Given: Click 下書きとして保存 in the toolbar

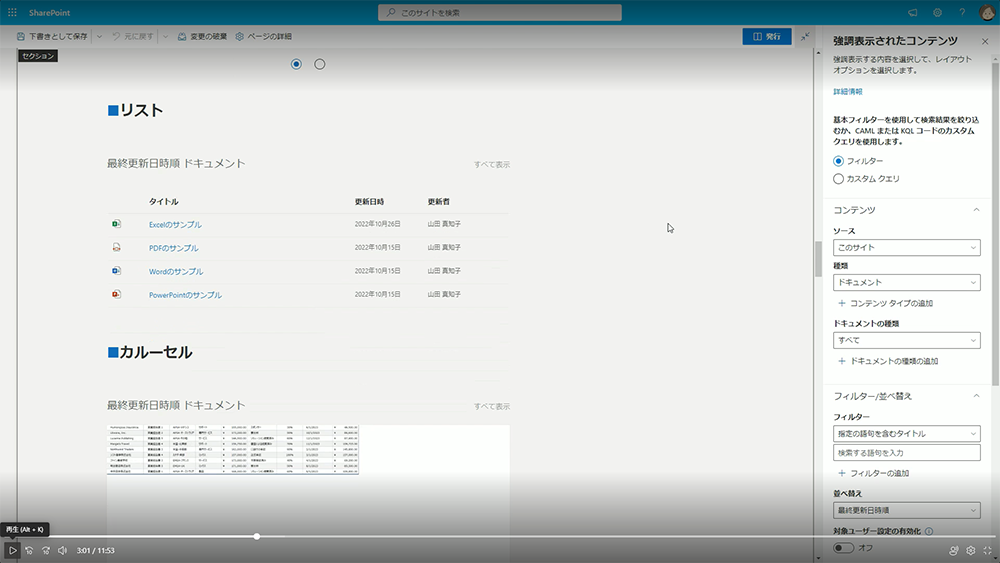Looking at the screenshot, I should click(x=52, y=37).
